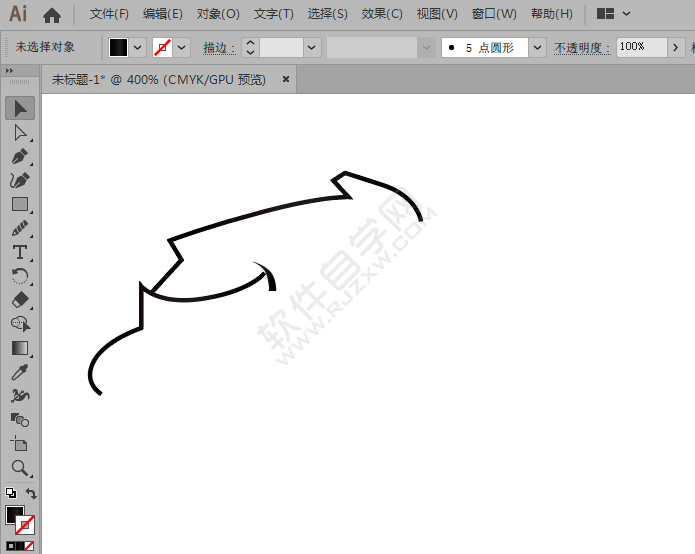The height and width of the screenshot is (554, 695).
Task: Open the 5 点圆形 brush dropdown
Action: click(x=538, y=47)
